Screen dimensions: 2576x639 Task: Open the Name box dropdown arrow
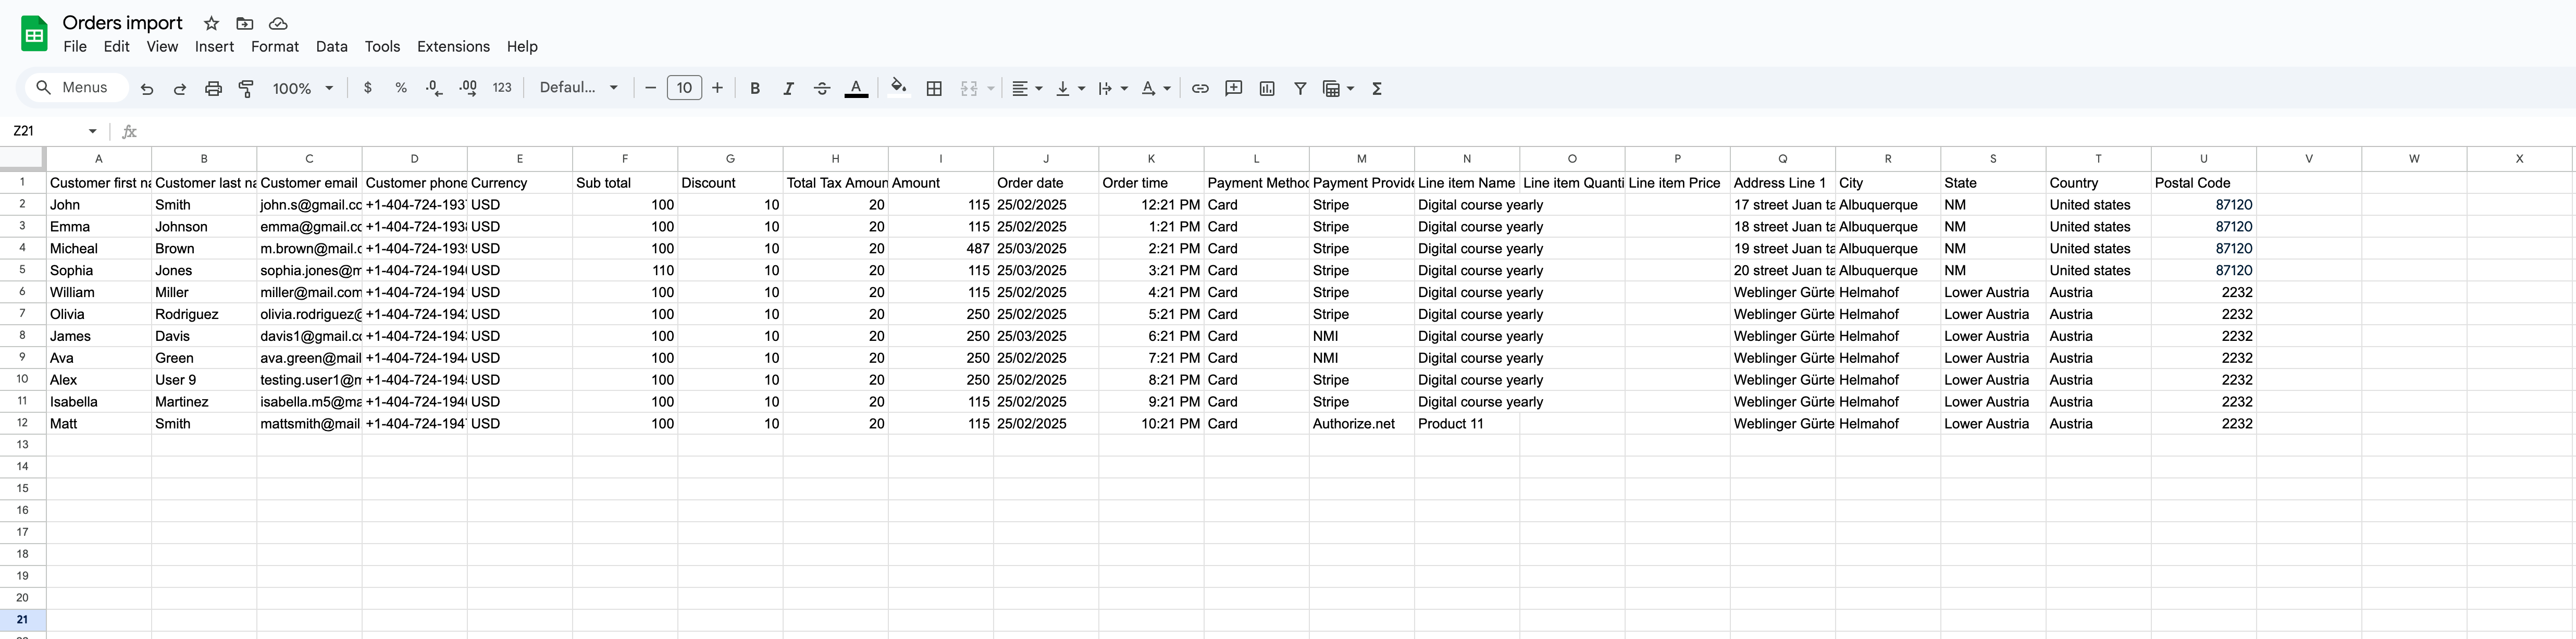coord(92,131)
